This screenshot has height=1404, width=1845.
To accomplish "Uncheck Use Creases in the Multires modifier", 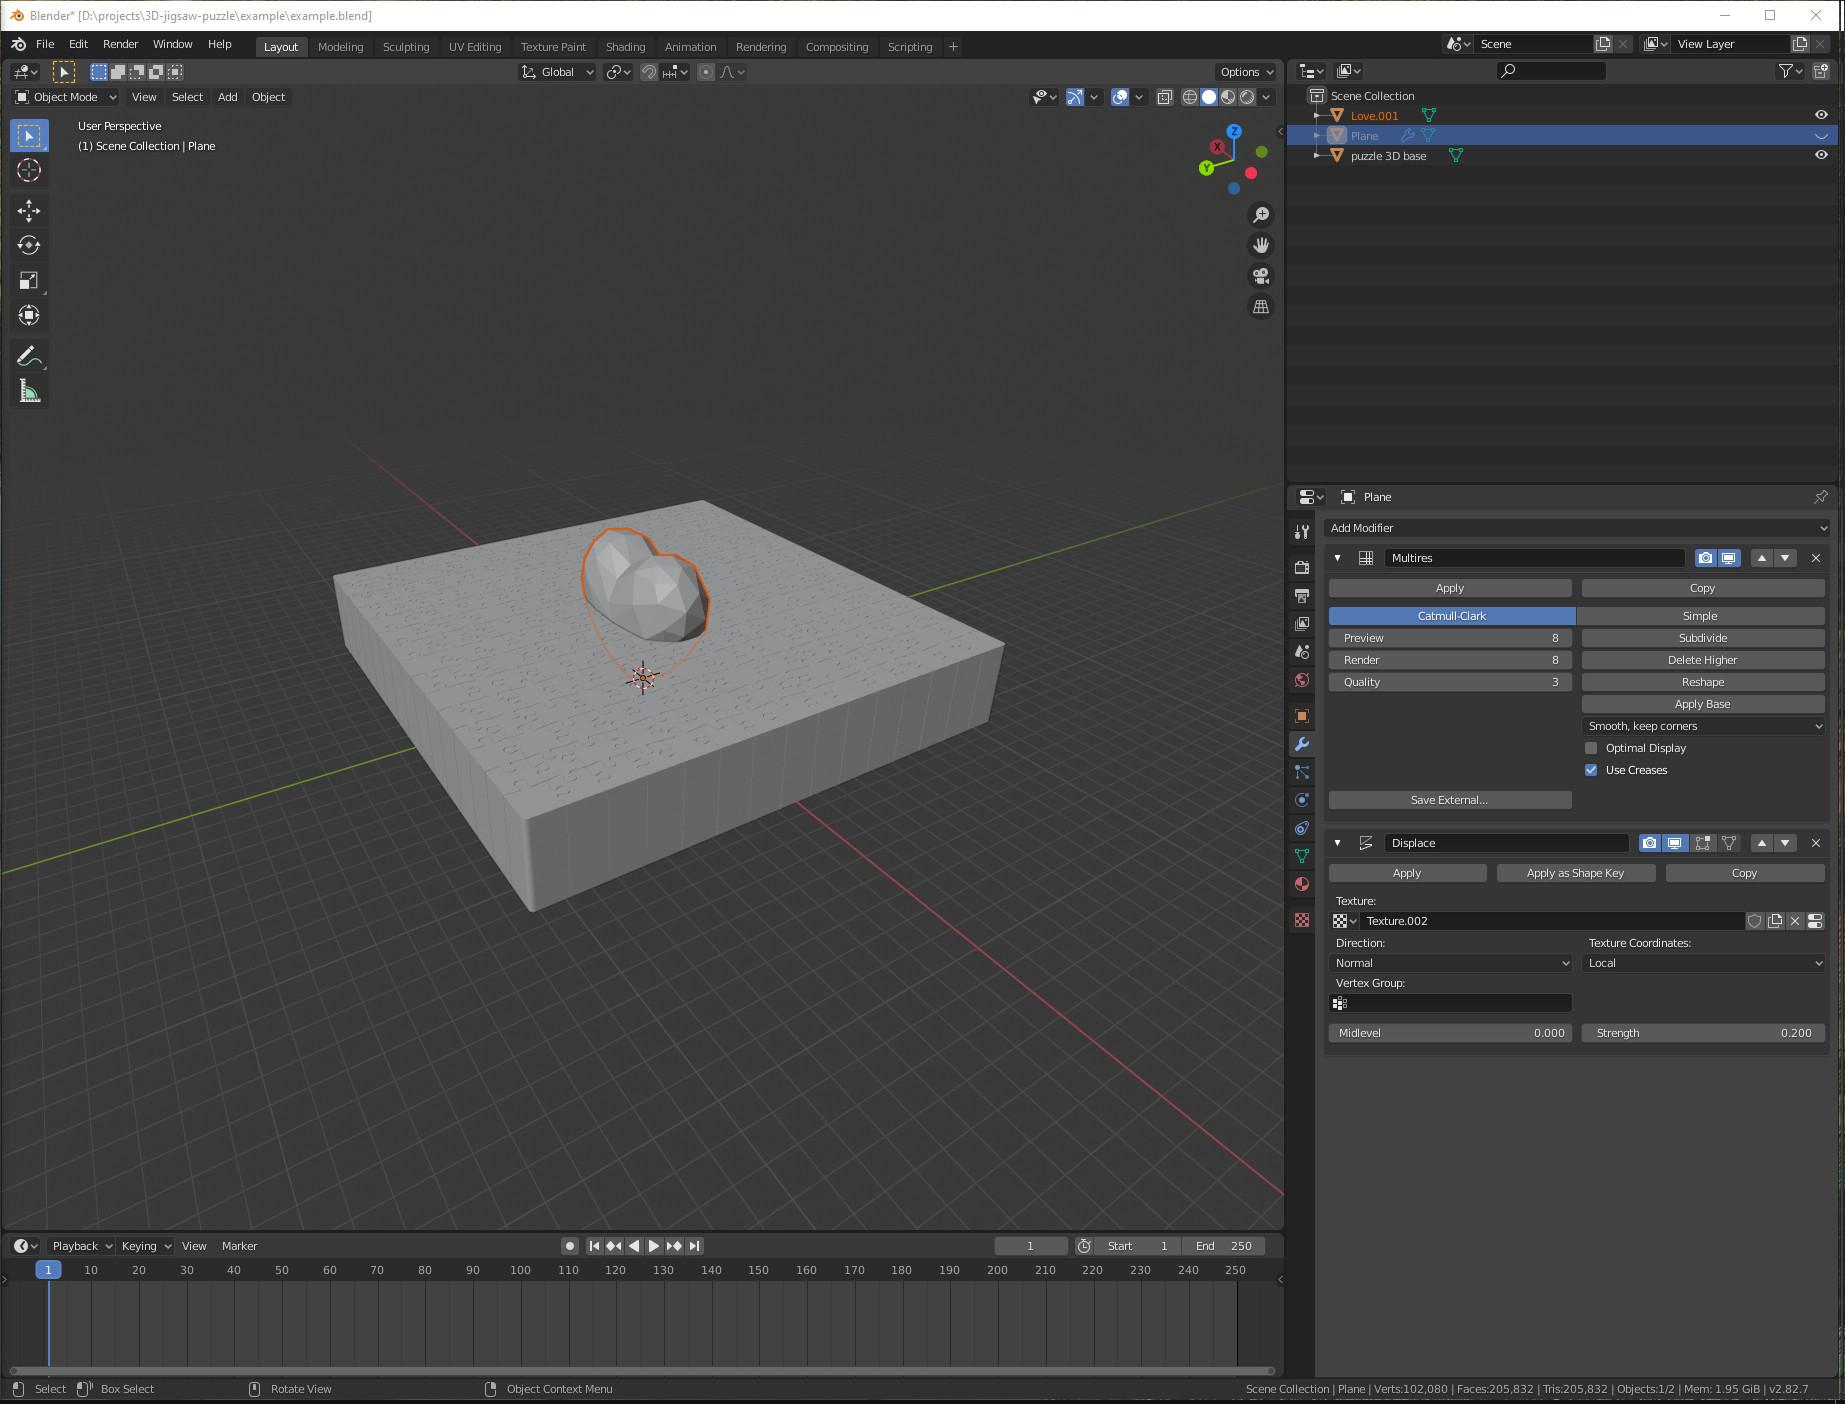I will tap(1591, 769).
